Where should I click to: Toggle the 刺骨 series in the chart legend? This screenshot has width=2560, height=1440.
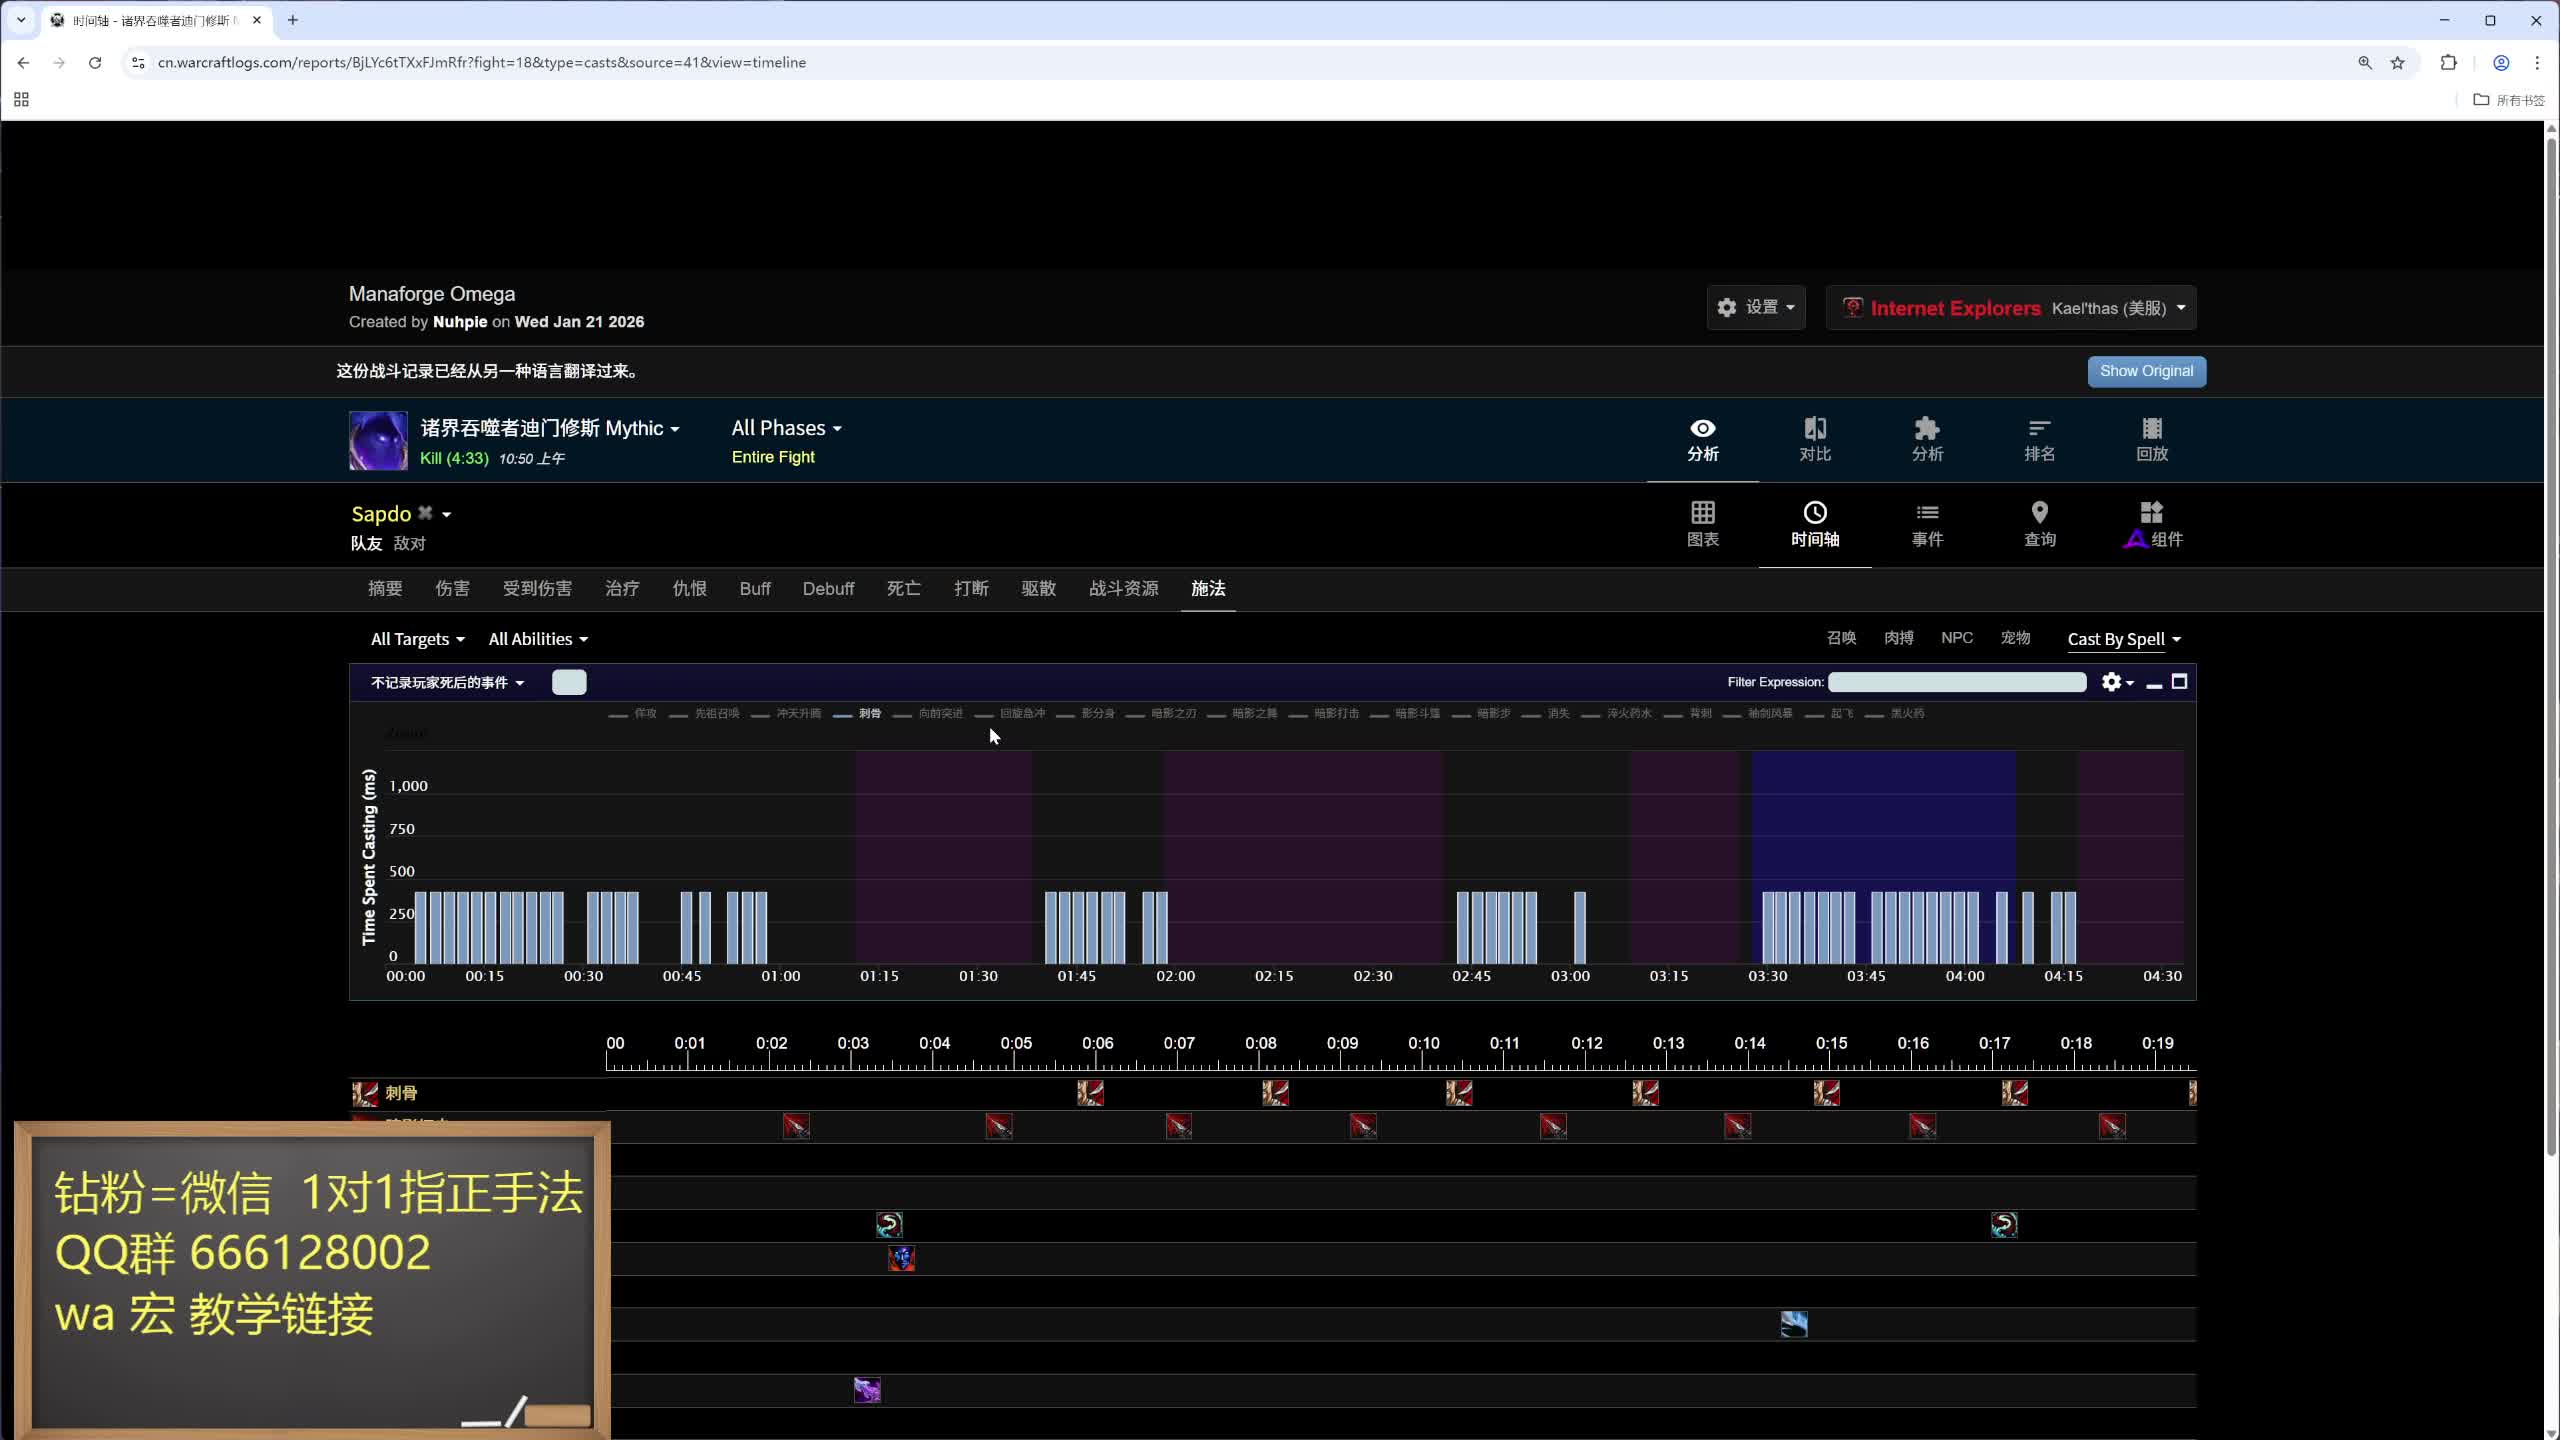[869, 714]
